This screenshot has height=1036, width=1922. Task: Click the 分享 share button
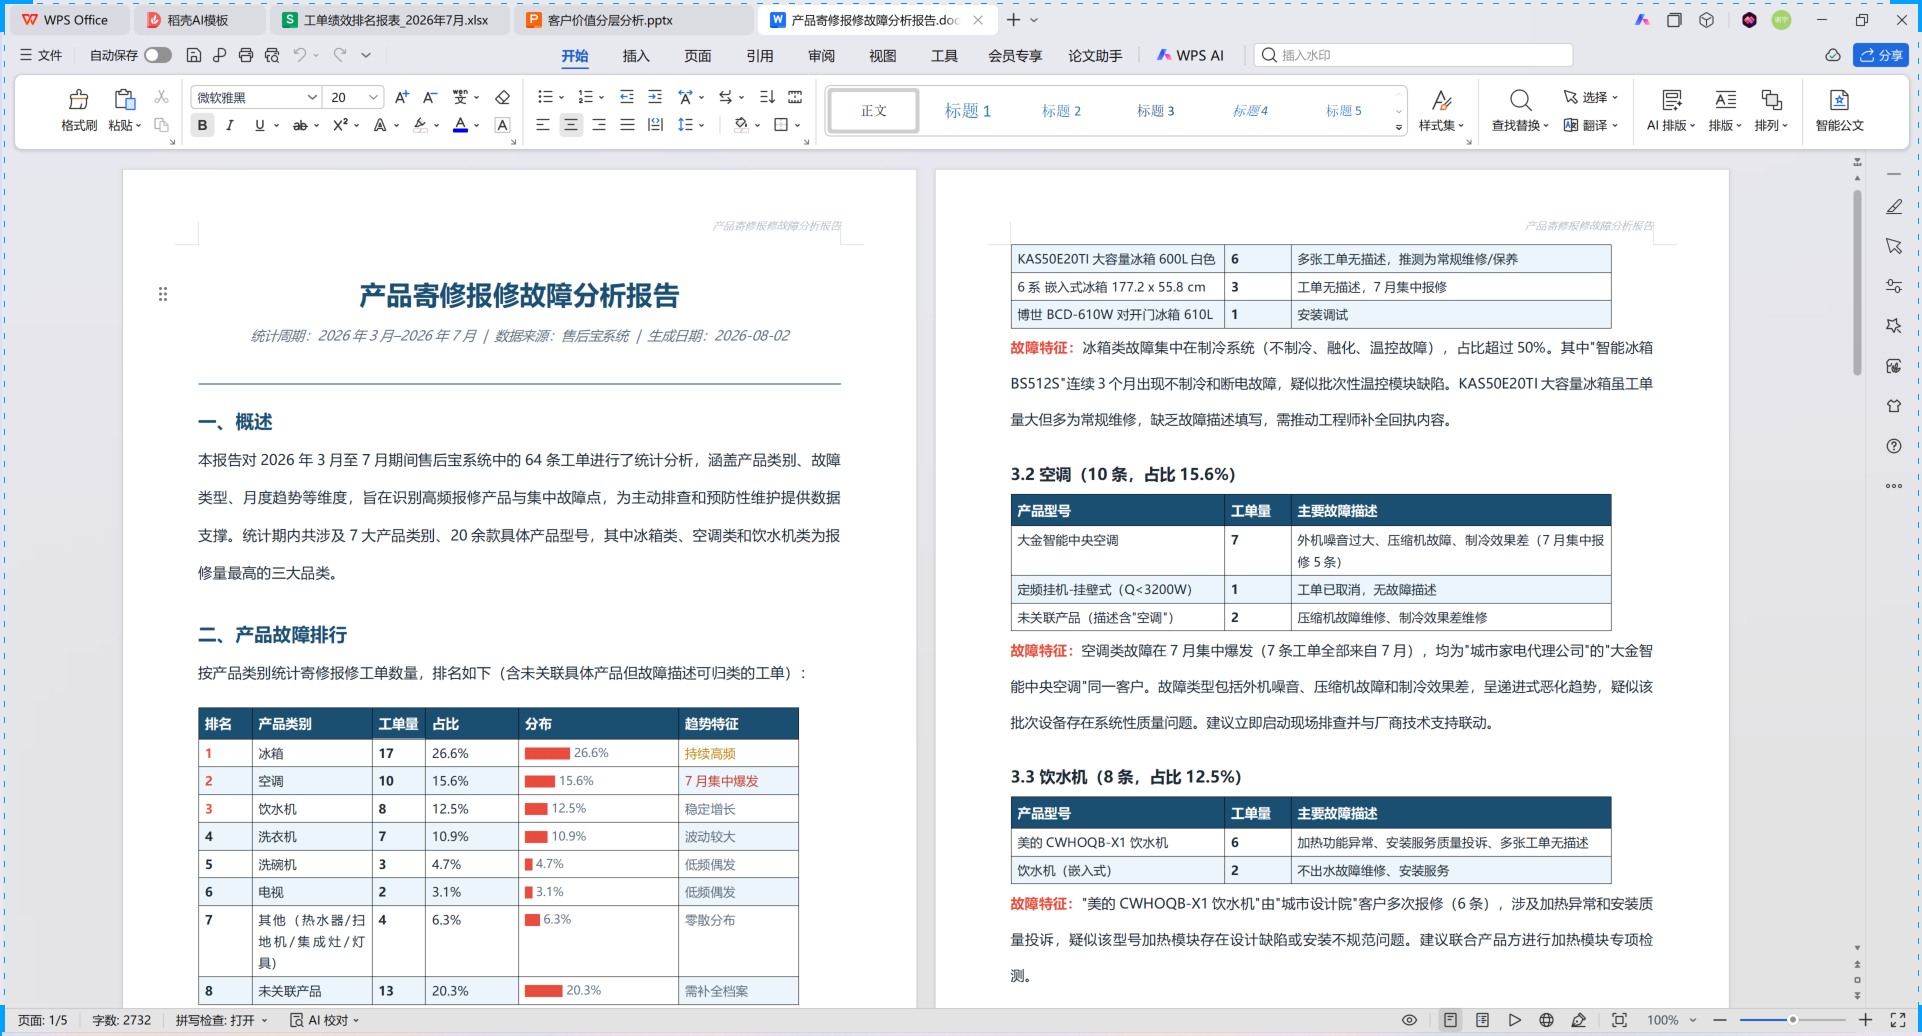point(1881,55)
